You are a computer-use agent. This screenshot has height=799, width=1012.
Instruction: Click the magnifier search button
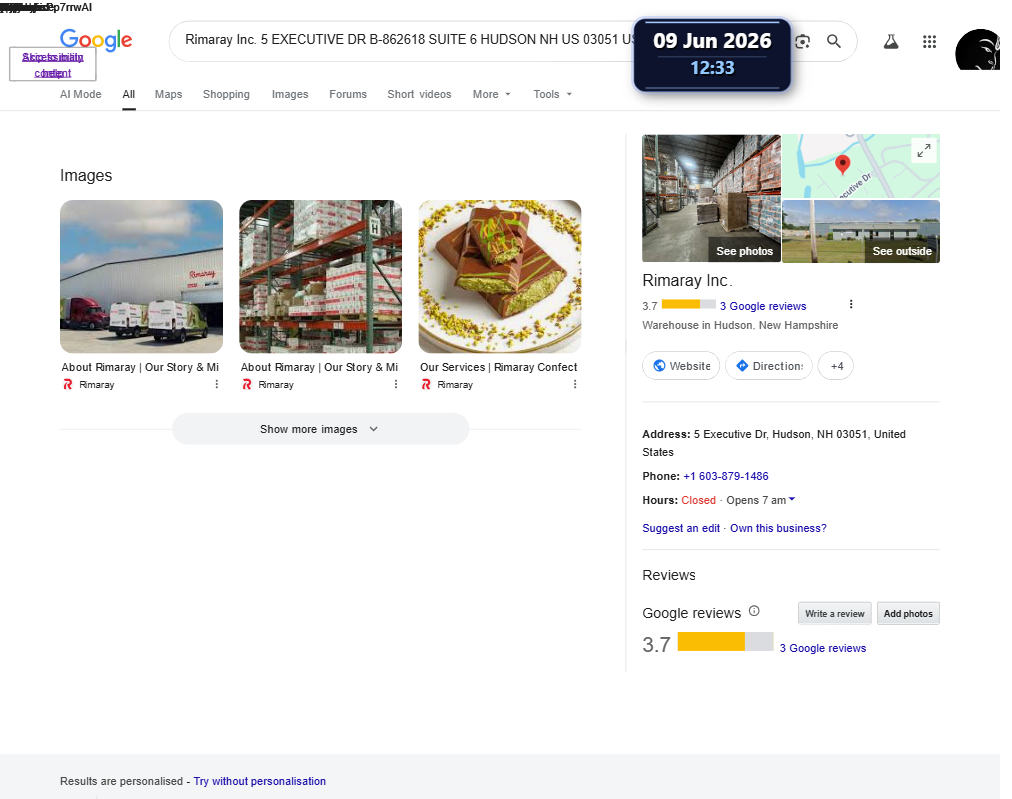[x=834, y=41]
